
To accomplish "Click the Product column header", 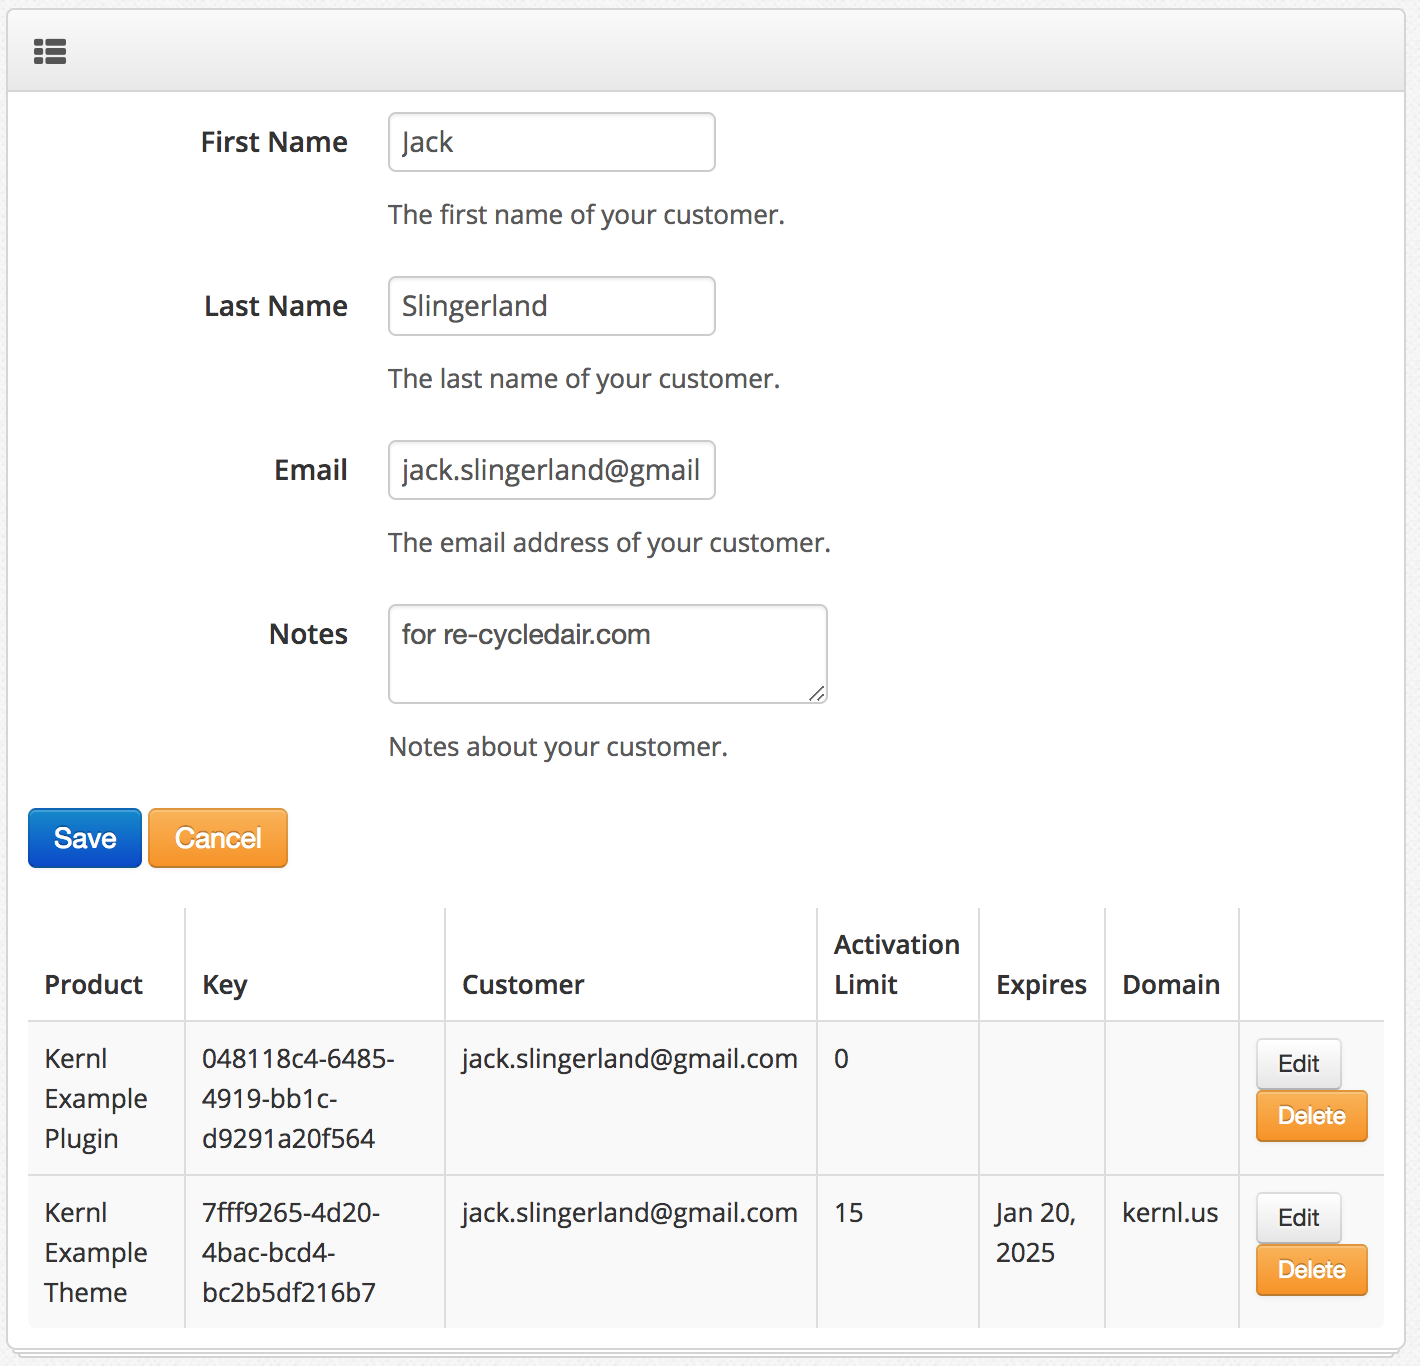I will tap(92, 984).
